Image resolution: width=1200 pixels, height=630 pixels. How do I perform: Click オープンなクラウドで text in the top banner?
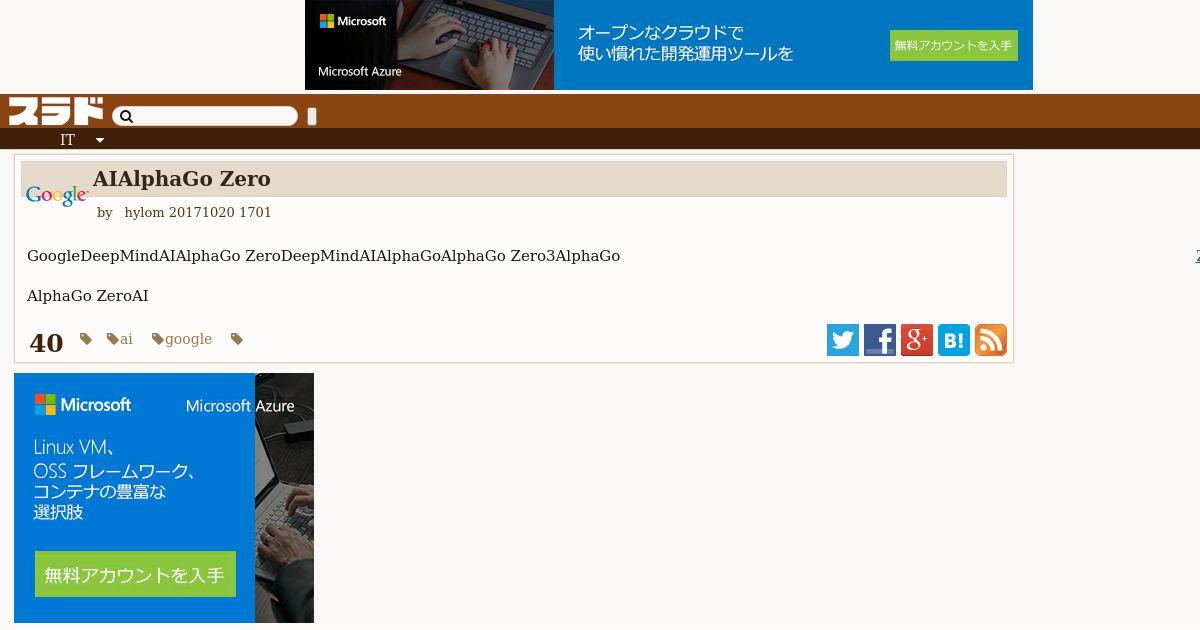click(x=660, y=32)
